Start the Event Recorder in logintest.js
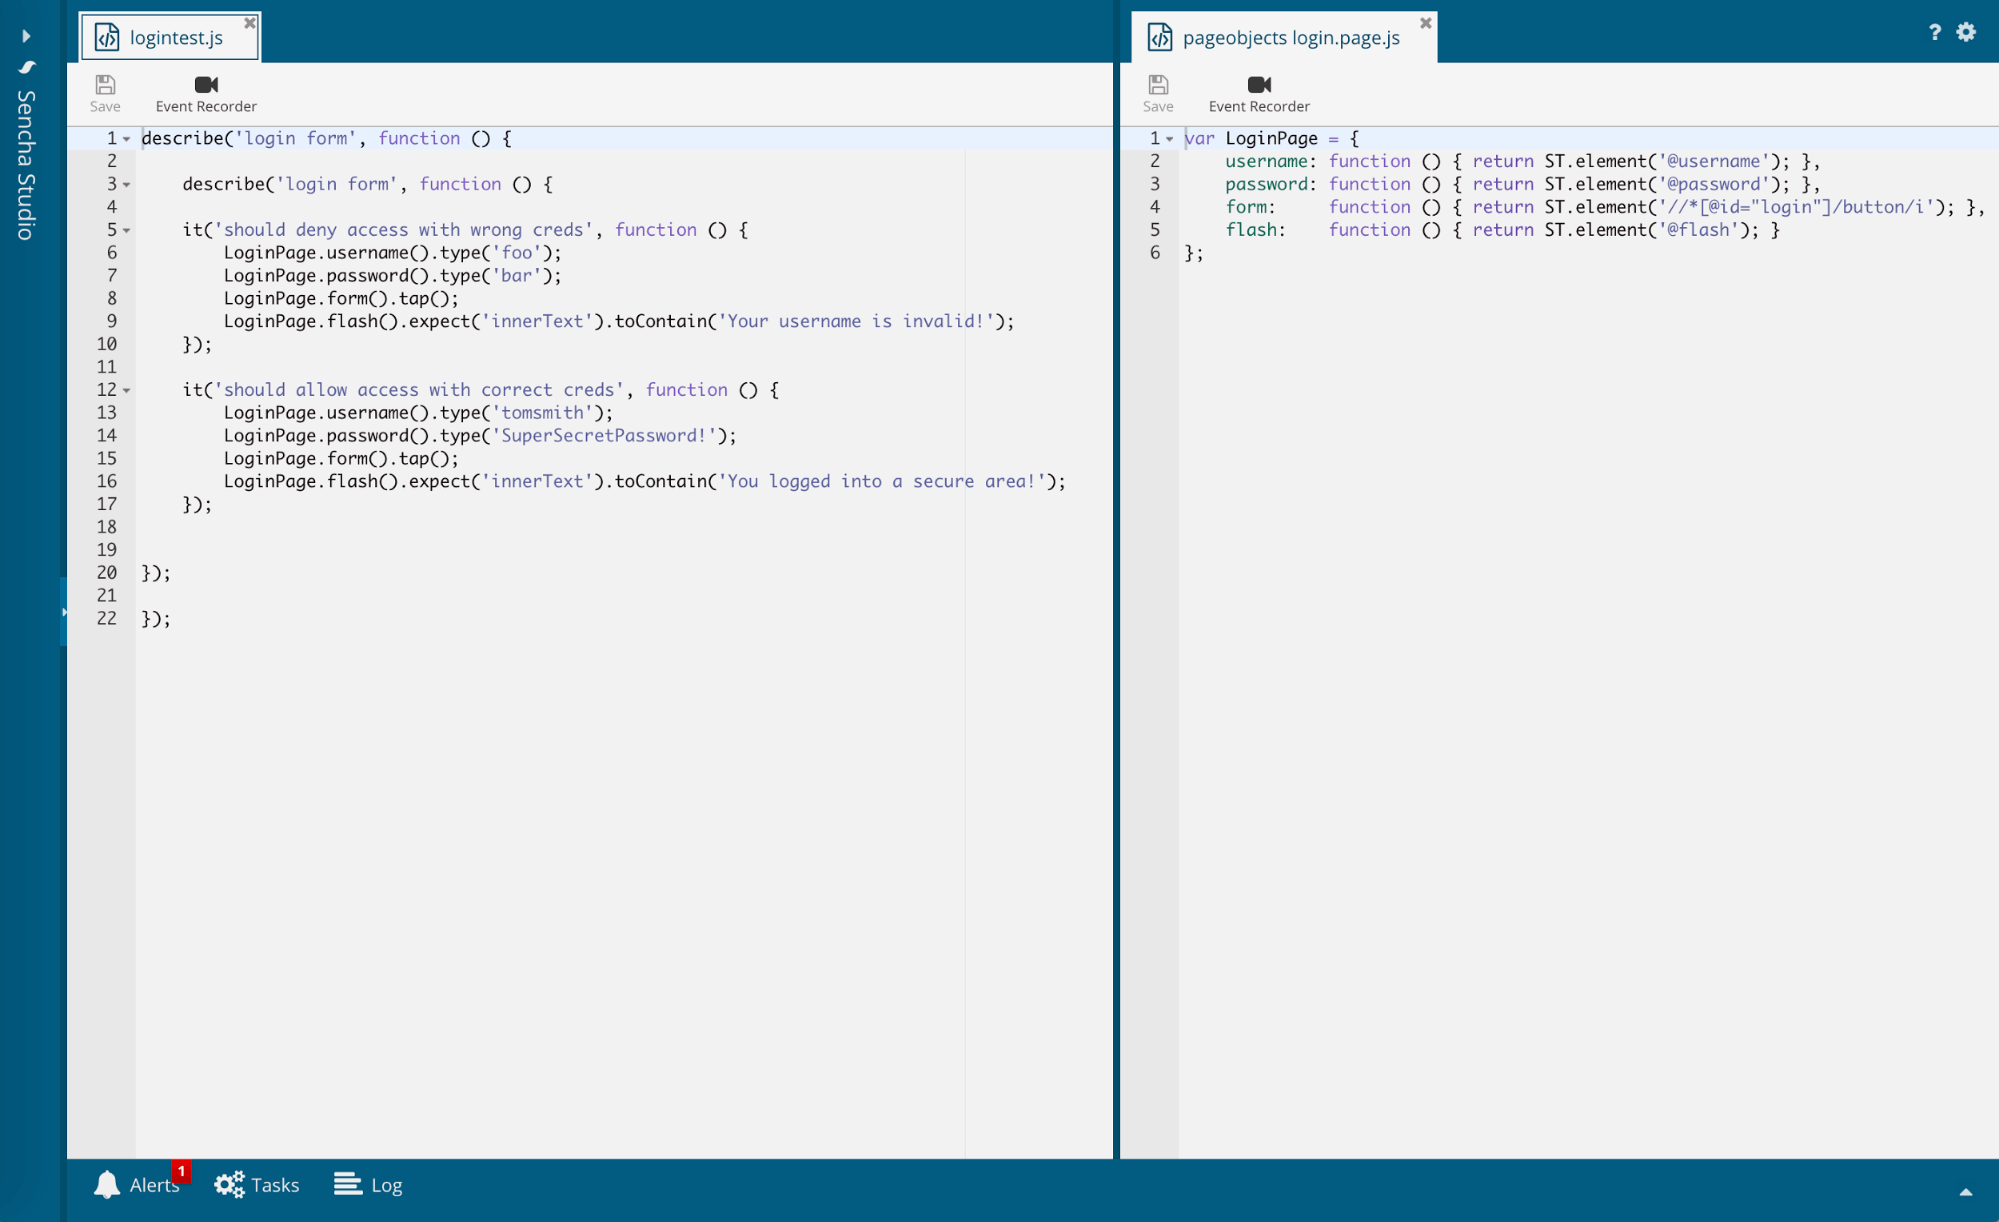The width and height of the screenshot is (1999, 1222). tap(206, 94)
